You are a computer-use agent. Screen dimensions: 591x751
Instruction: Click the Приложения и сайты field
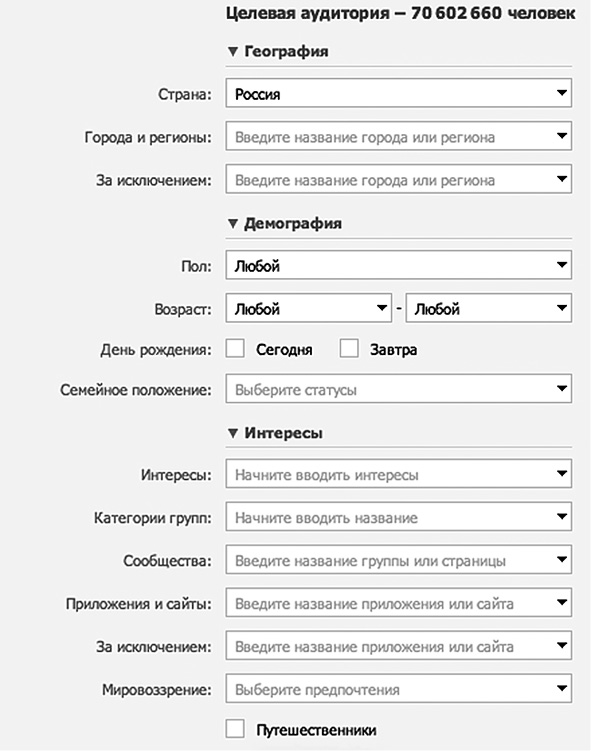398,603
